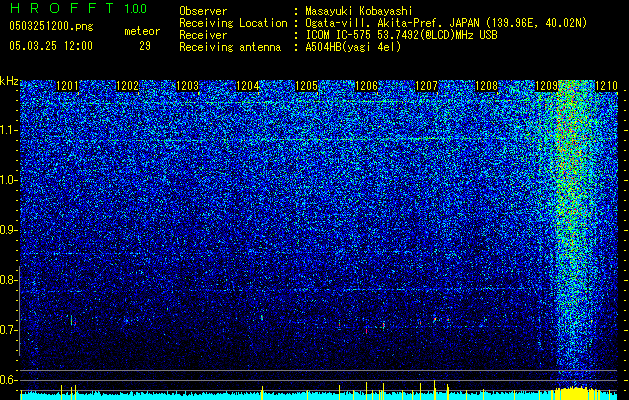The width and height of the screenshot is (629, 400).
Task: Select the filename 0503251200.png
Action: coord(51,26)
